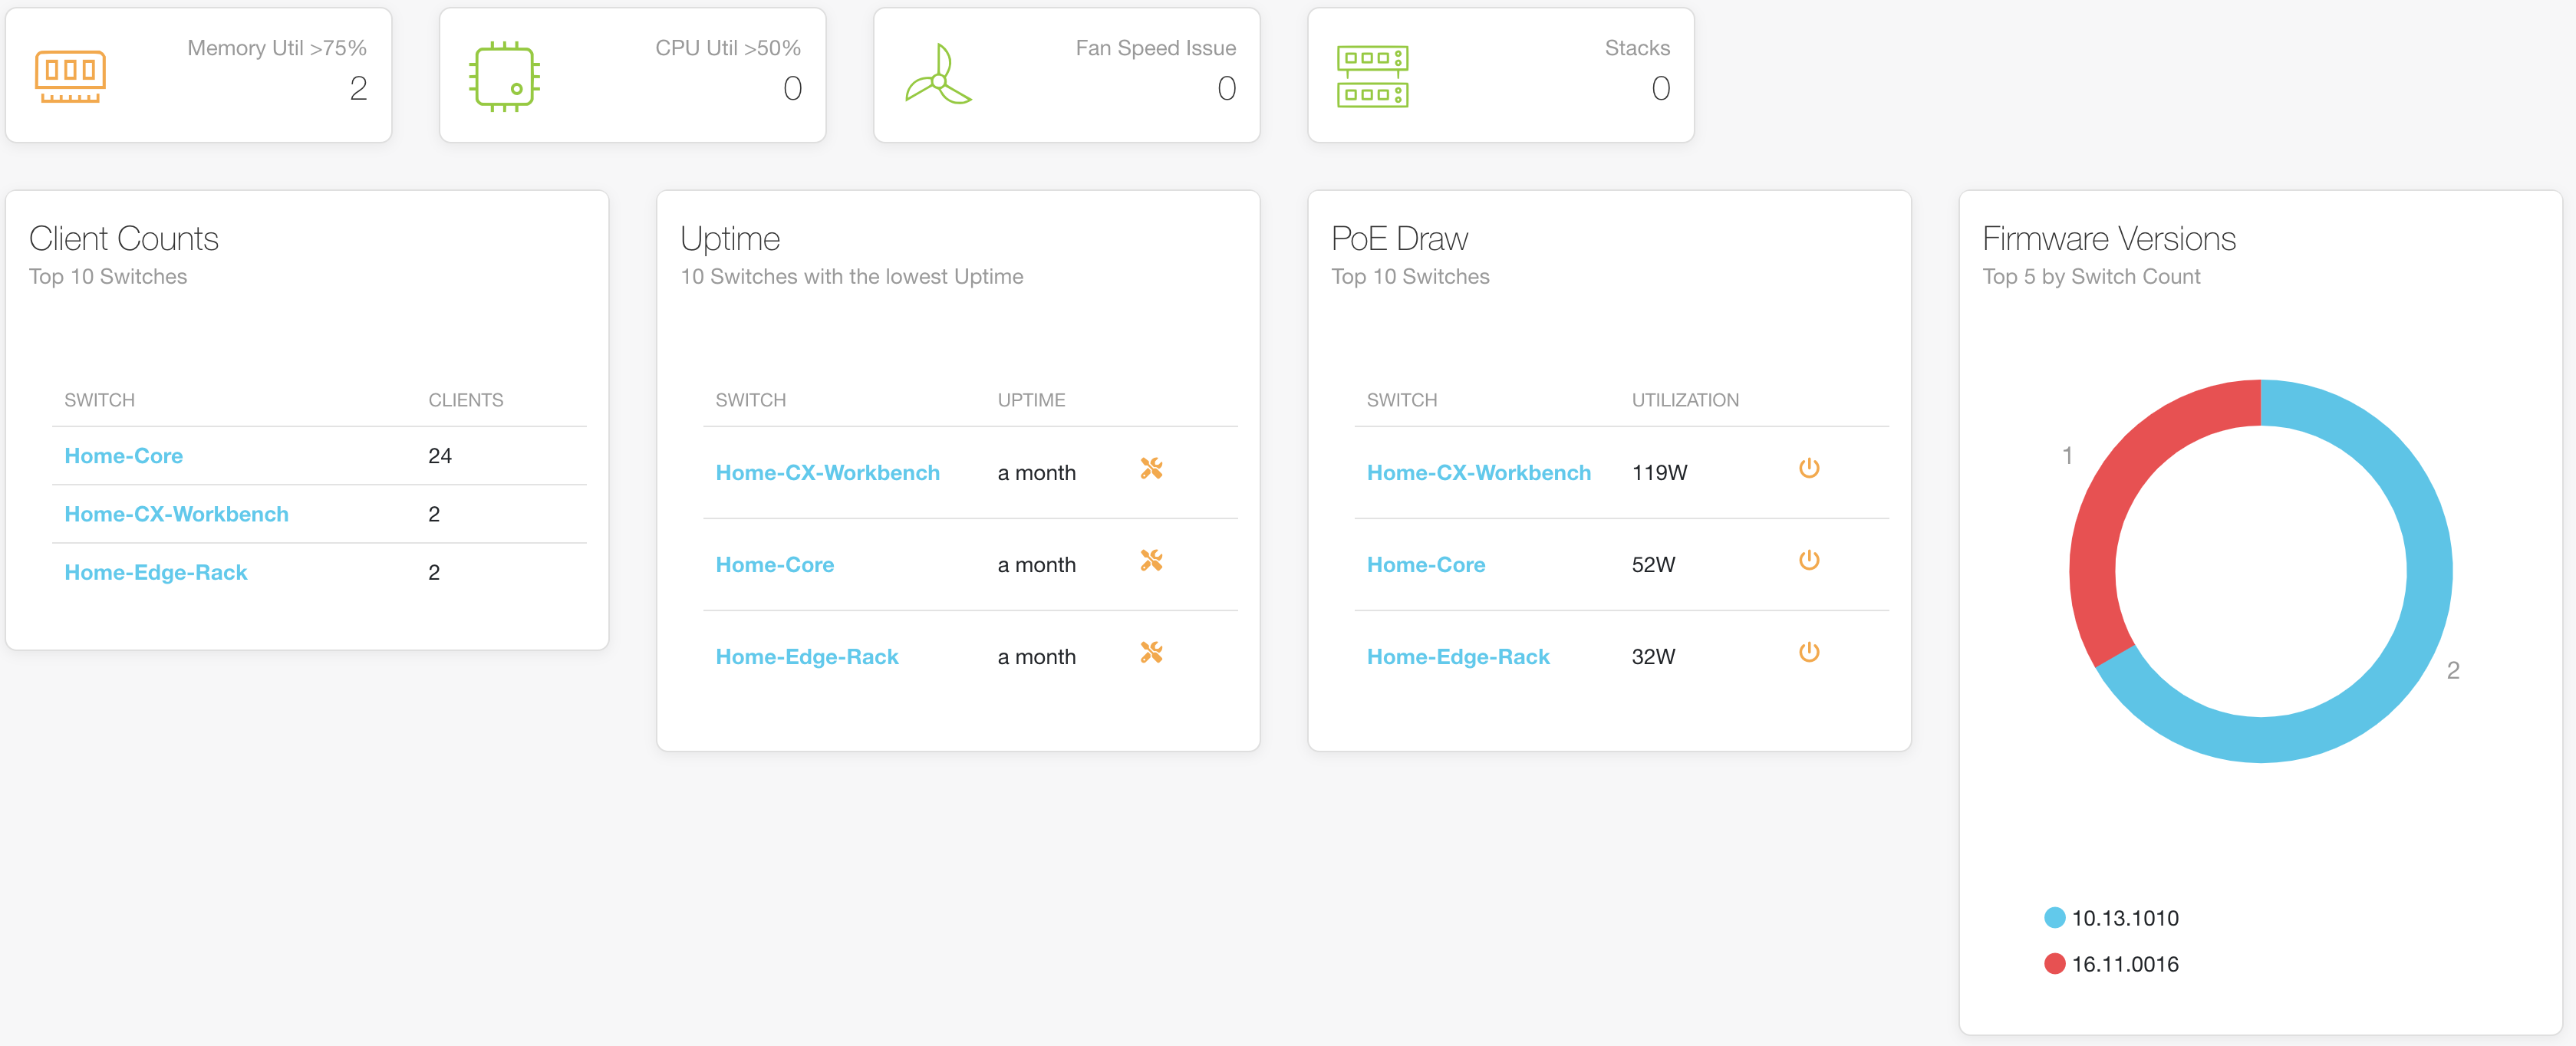The height and width of the screenshot is (1046, 2576).
Task: Click the Fan Speed Issue count 0
Action: [x=1226, y=89]
